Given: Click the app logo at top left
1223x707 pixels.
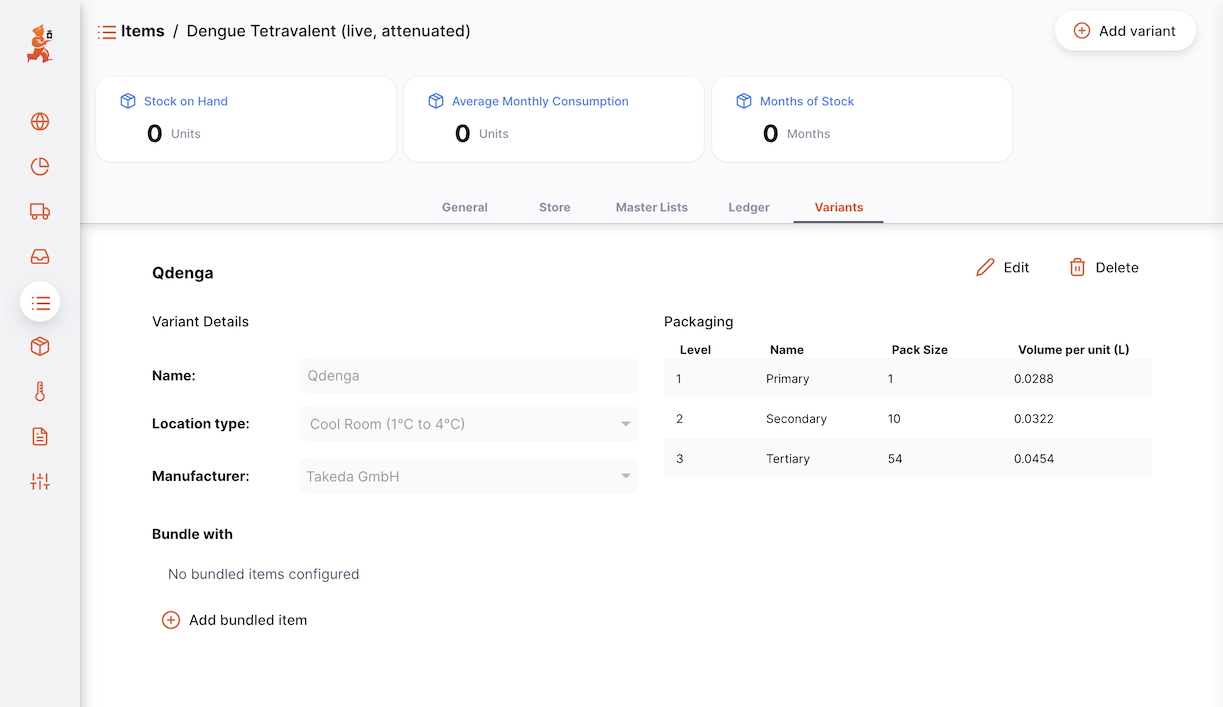Looking at the screenshot, I should pyautogui.click(x=40, y=45).
